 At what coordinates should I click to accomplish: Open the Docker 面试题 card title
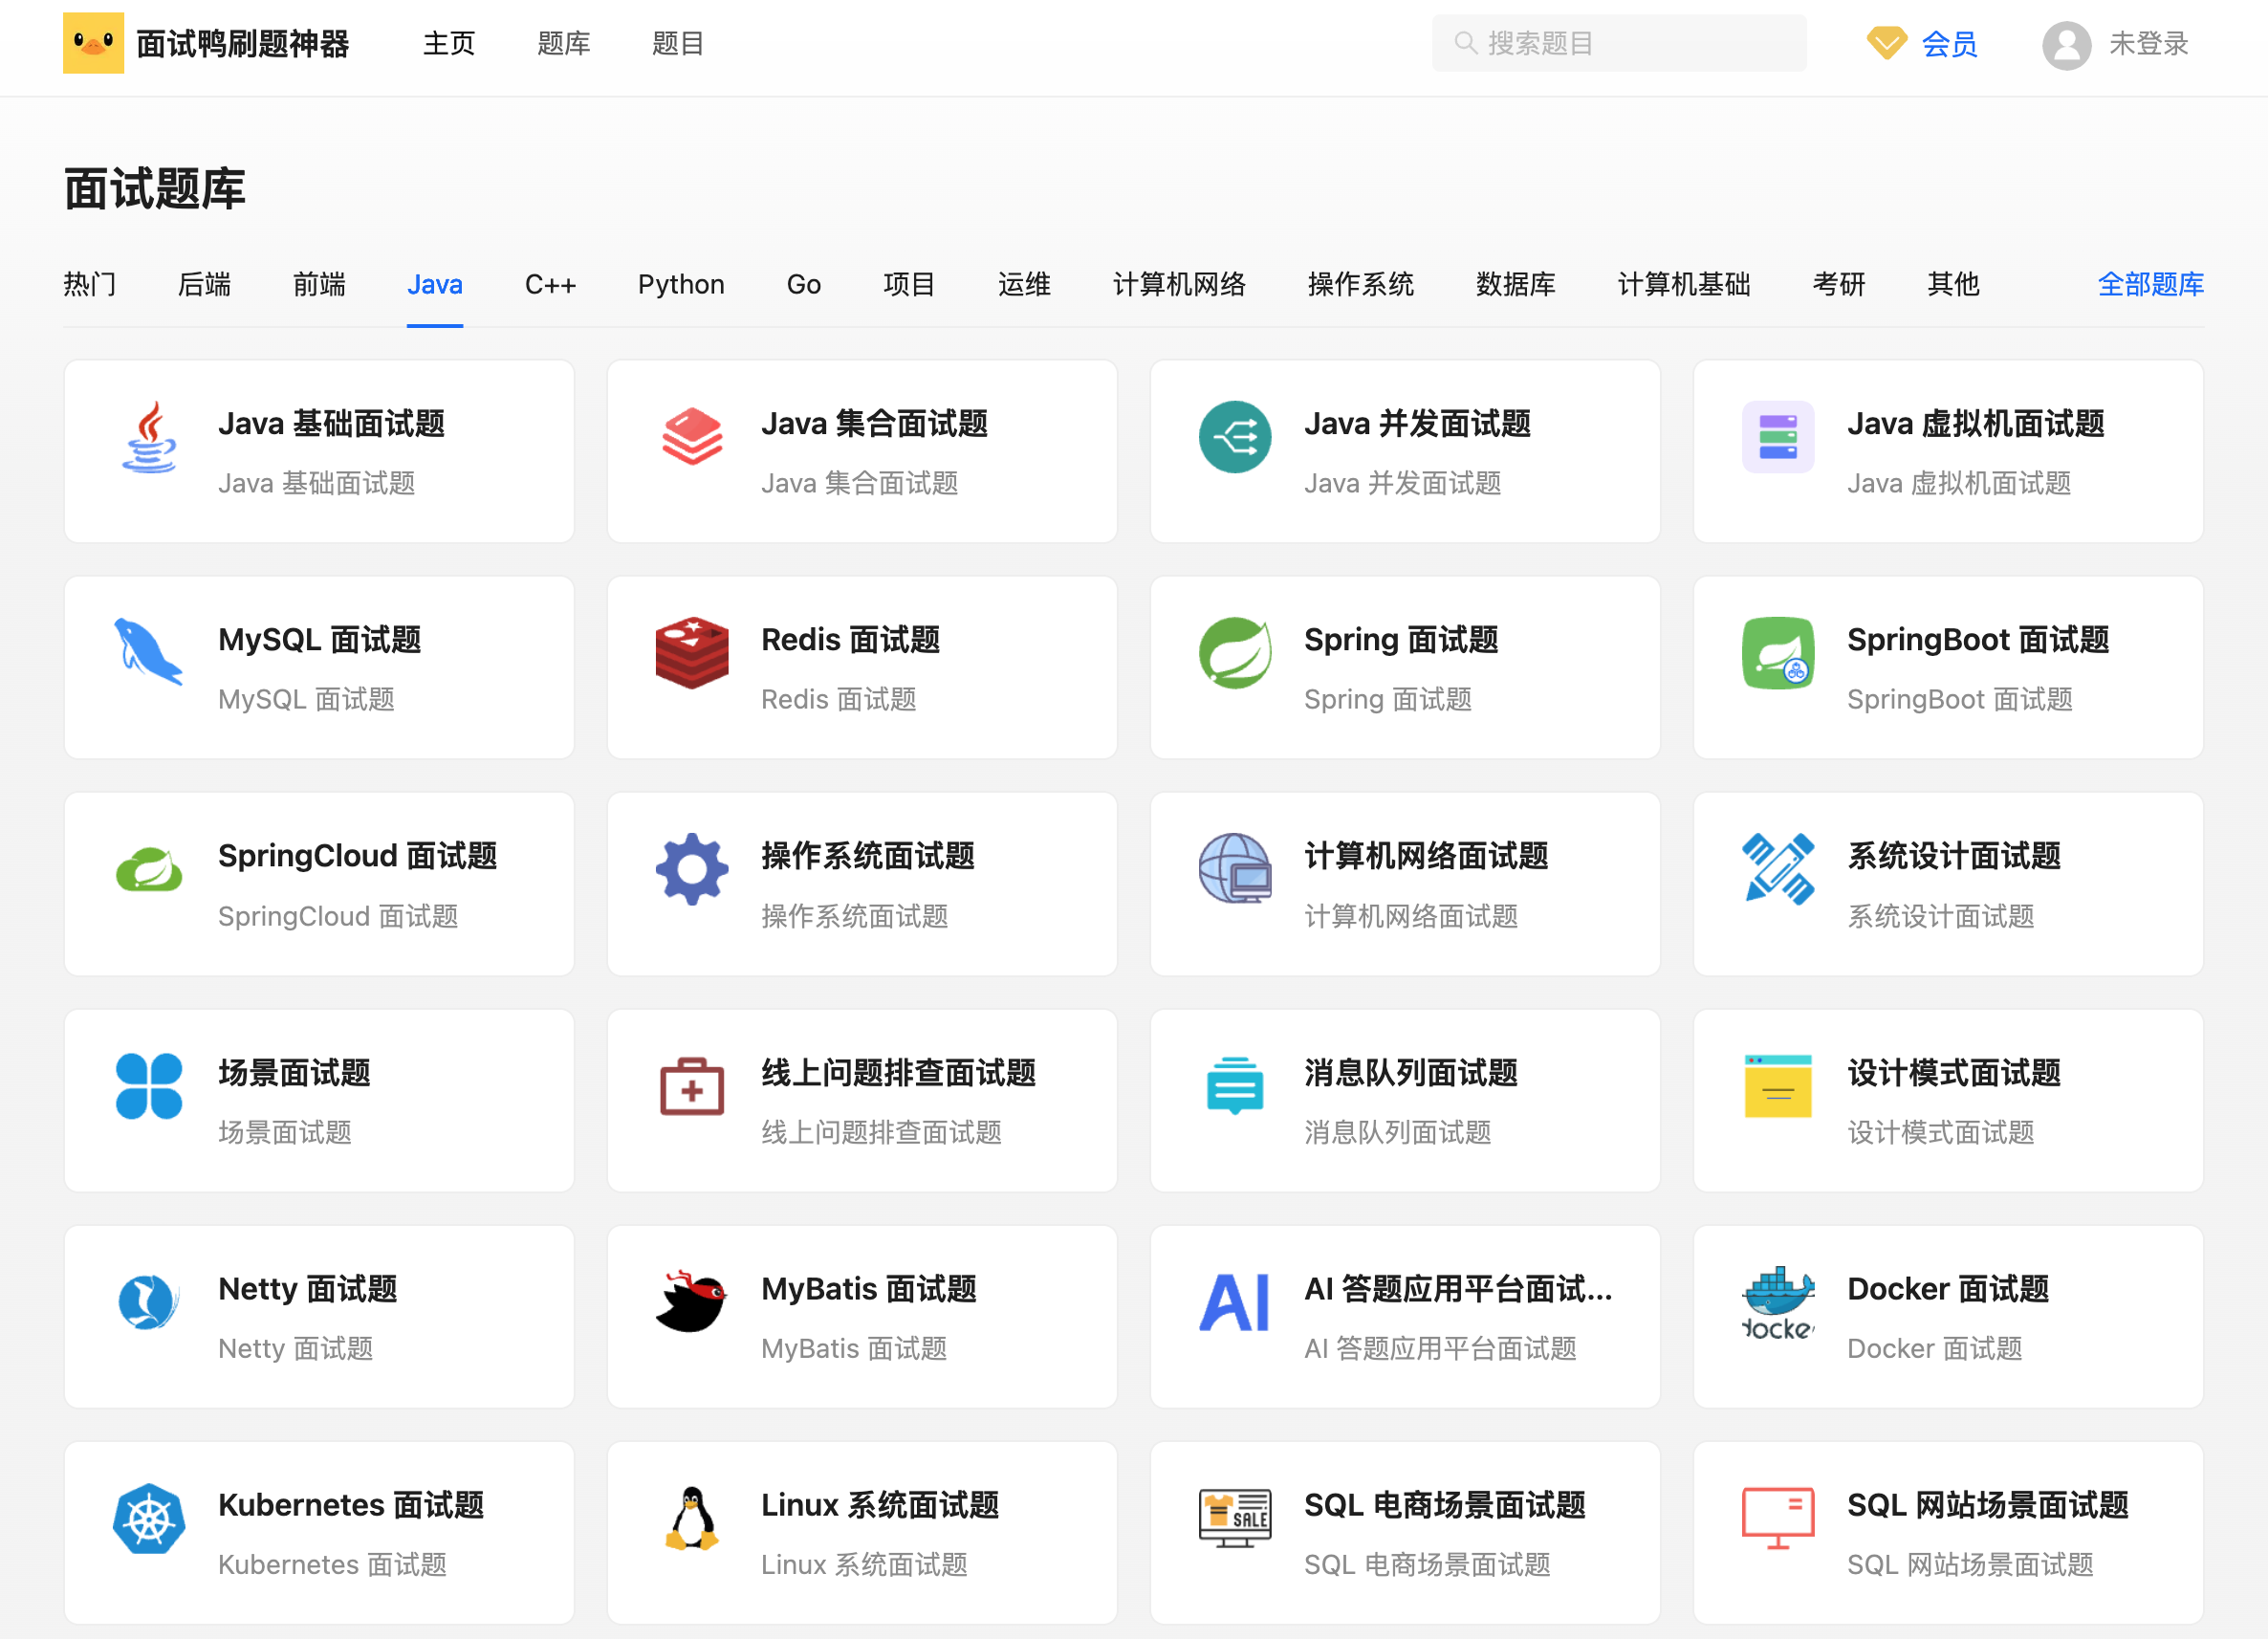point(1948,1288)
